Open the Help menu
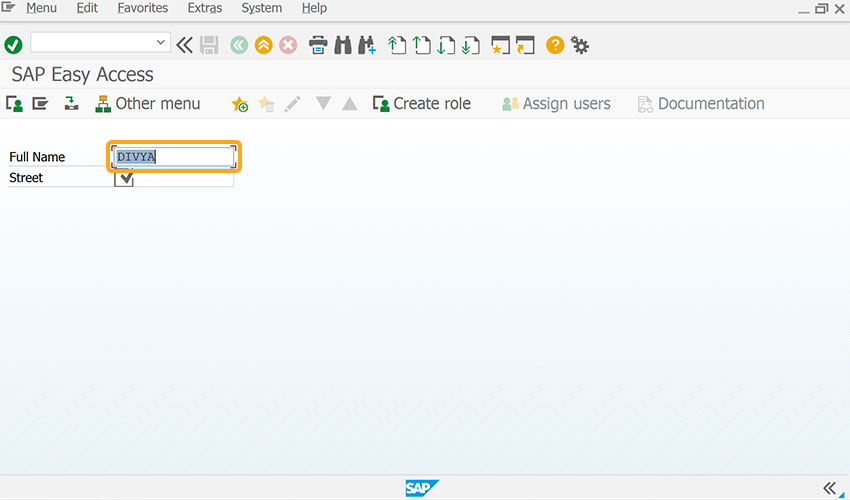The height and width of the screenshot is (500, 850). point(314,8)
